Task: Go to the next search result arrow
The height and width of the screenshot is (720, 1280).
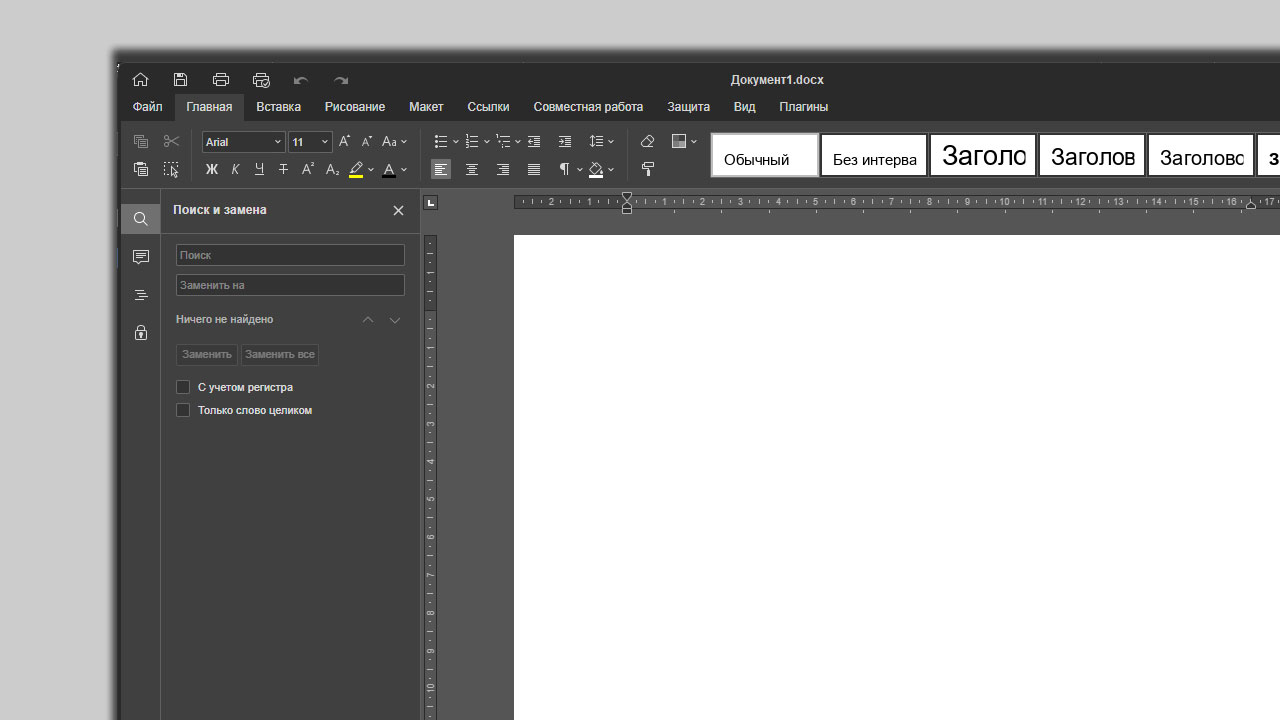Action: (395, 320)
